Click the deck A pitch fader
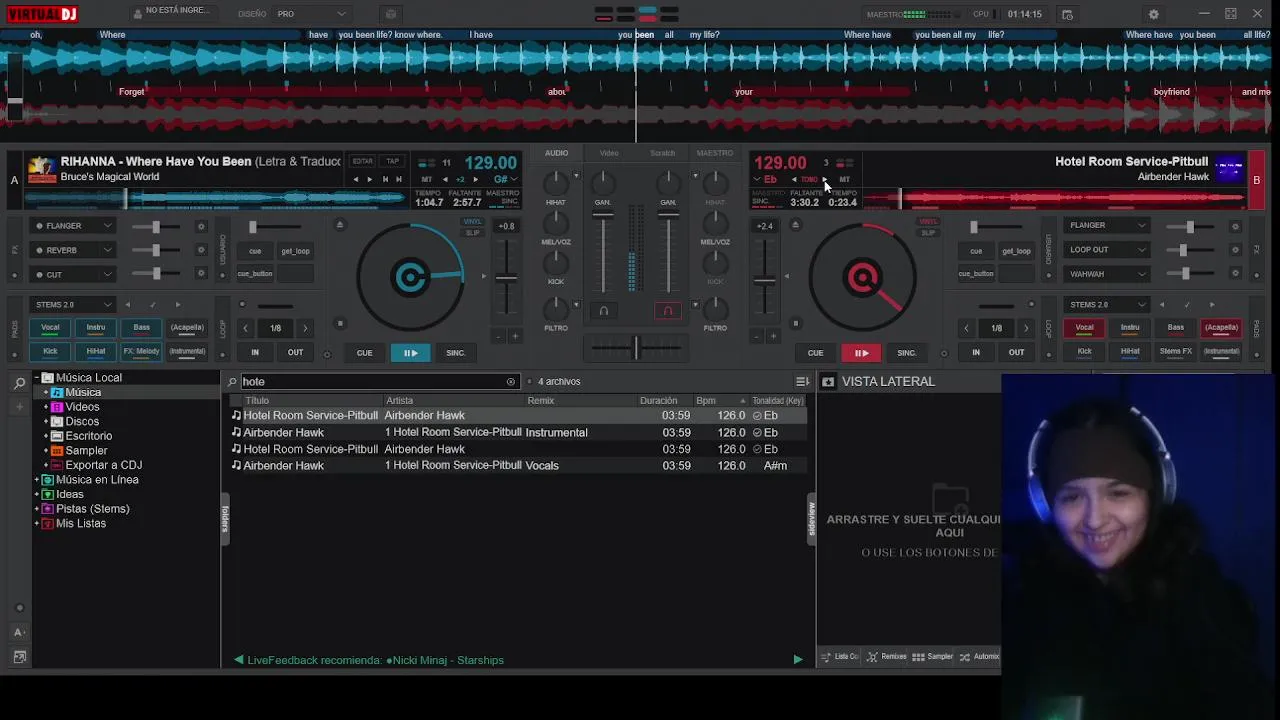Image resolution: width=1280 pixels, height=720 pixels. pos(507,277)
